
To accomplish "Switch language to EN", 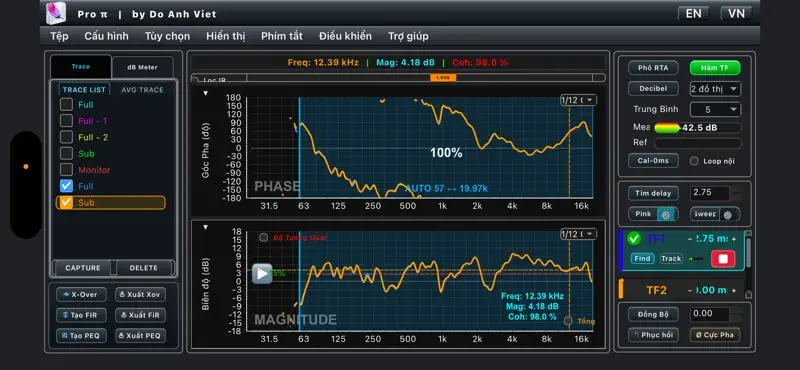I will click(693, 14).
